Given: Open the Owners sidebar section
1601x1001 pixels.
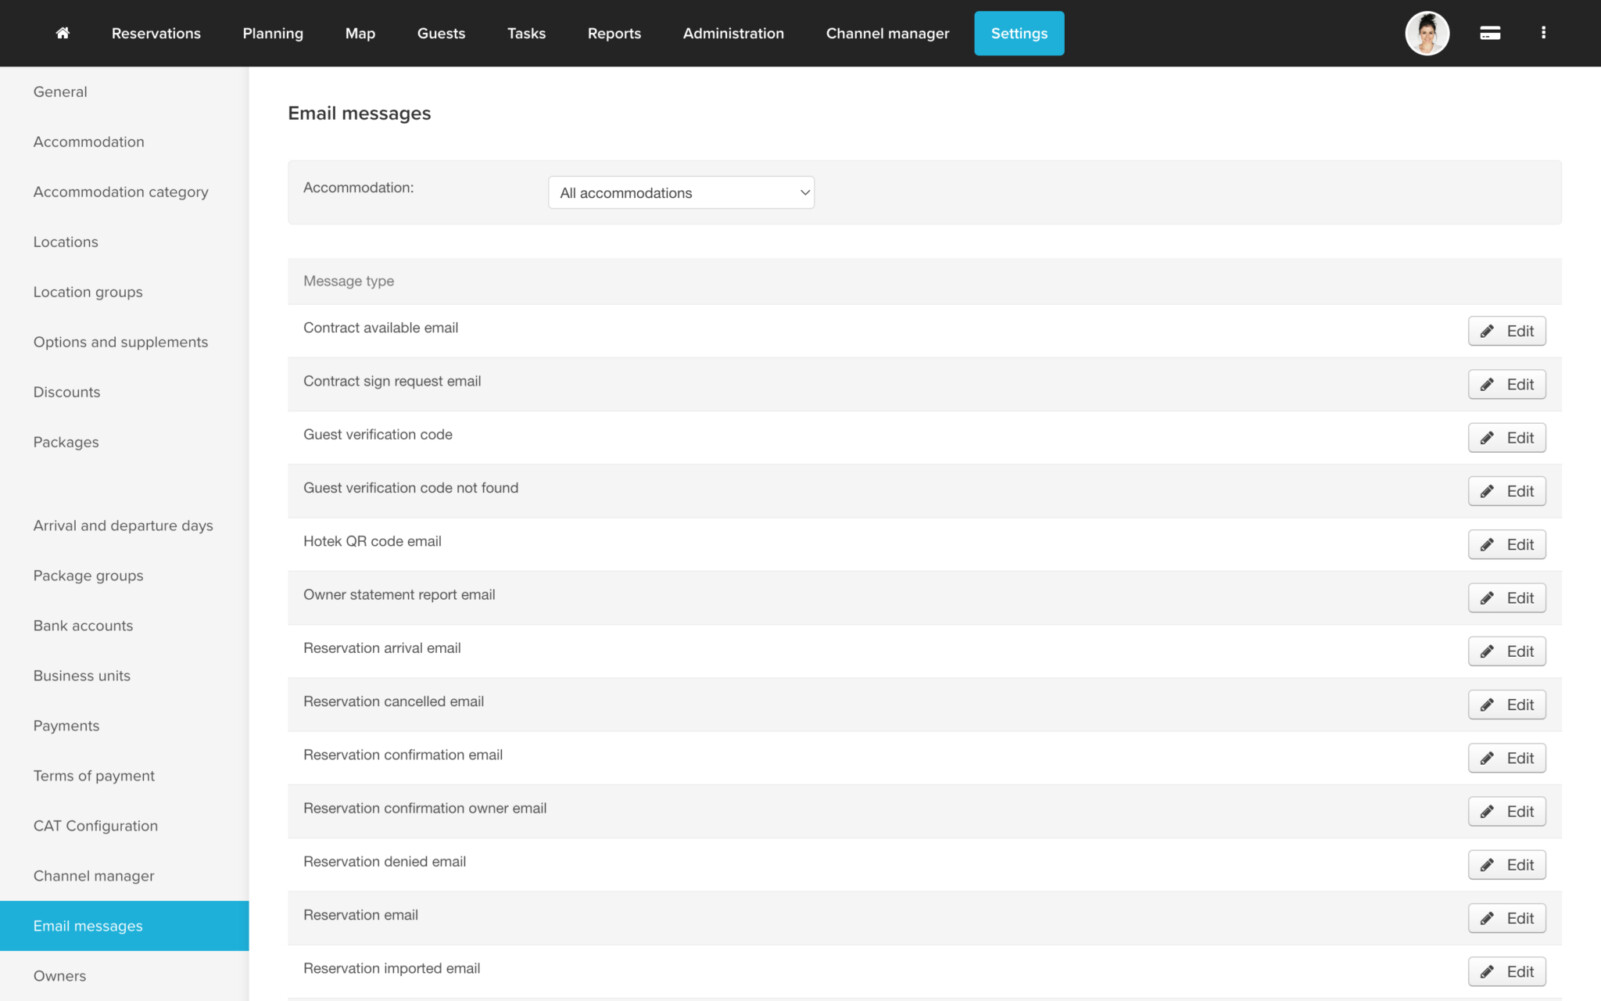Looking at the screenshot, I should [x=60, y=976].
